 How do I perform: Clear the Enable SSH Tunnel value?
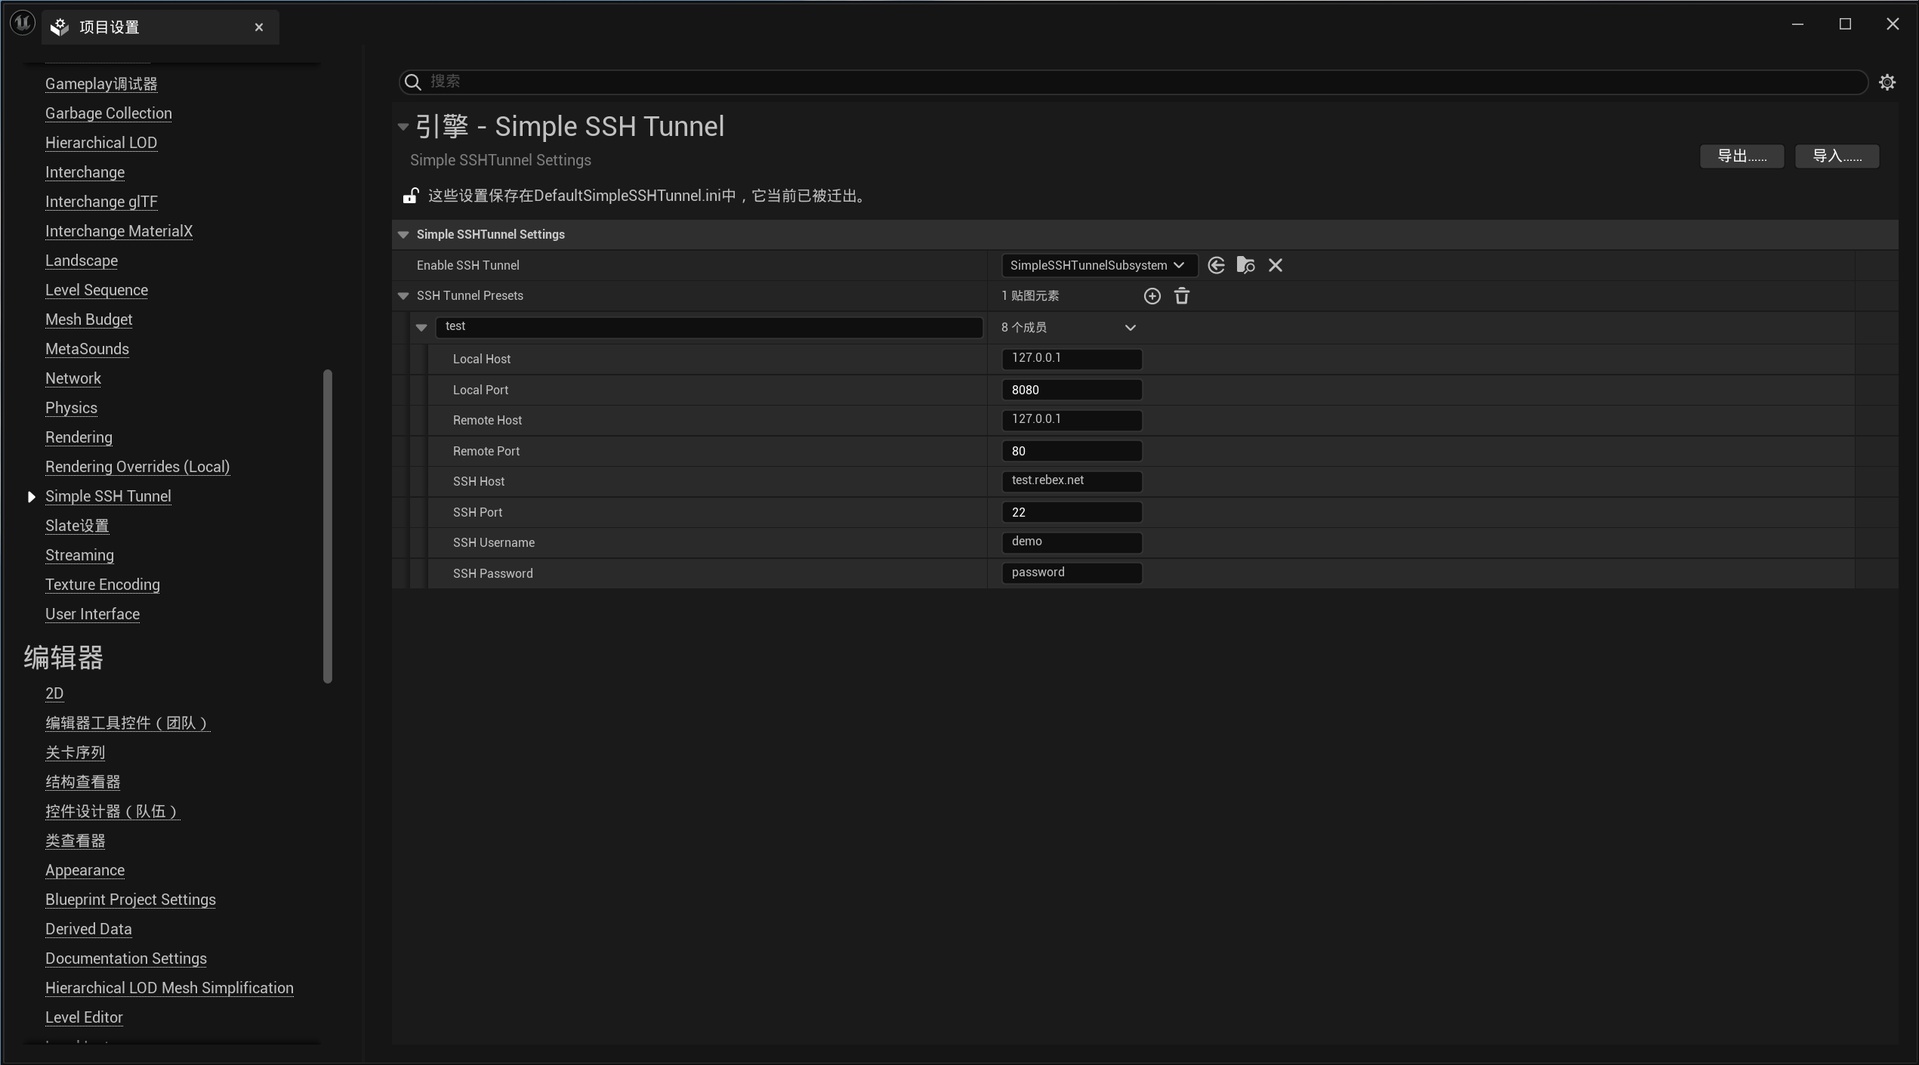tap(1275, 265)
